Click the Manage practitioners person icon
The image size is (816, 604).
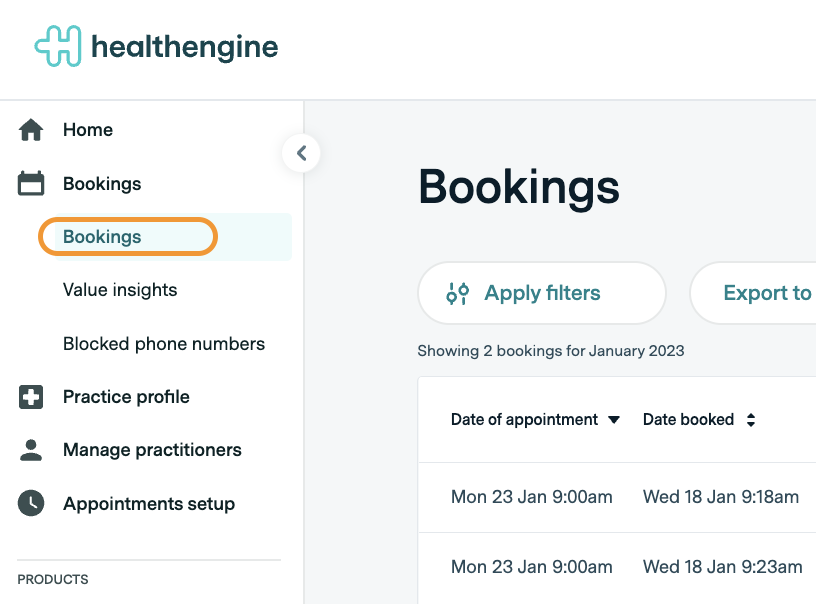click(x=31, y=450)
